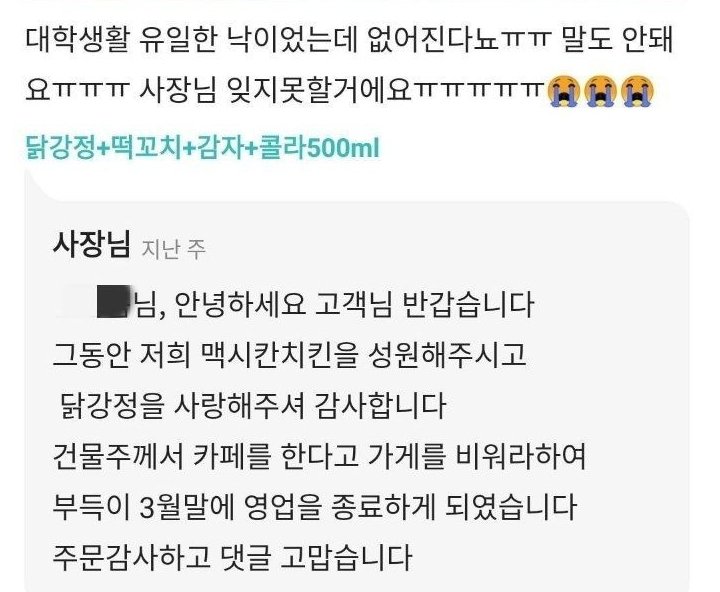The width and height of the screenshot is (720, 592).
Task: Select the review line starting with 대학생활 유일한
Action: point(349,39)
